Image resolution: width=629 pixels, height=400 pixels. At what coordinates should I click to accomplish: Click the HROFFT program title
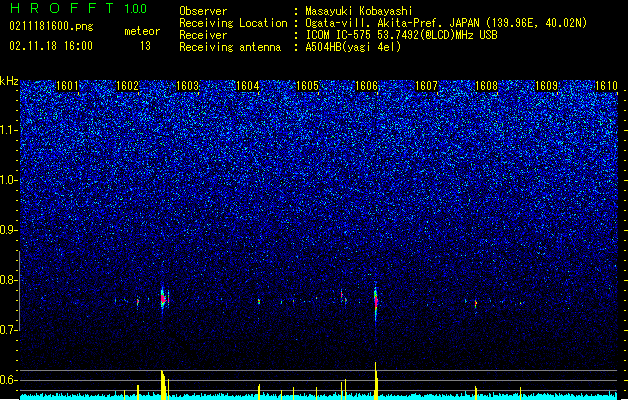tap(61, 8)
